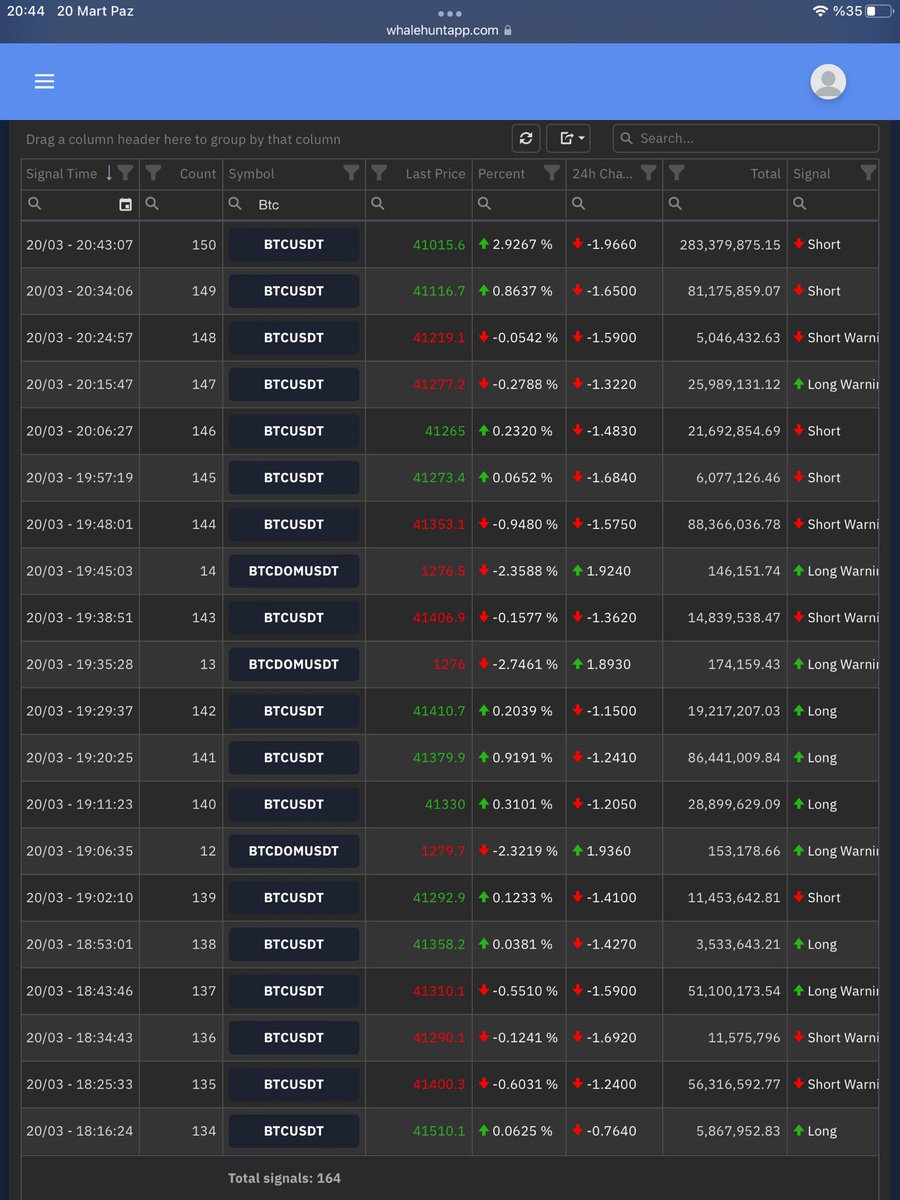This screenshot has height=1200, width=900.
Task: Open Symbol column filter icon
Action: [x=351, y=173]
